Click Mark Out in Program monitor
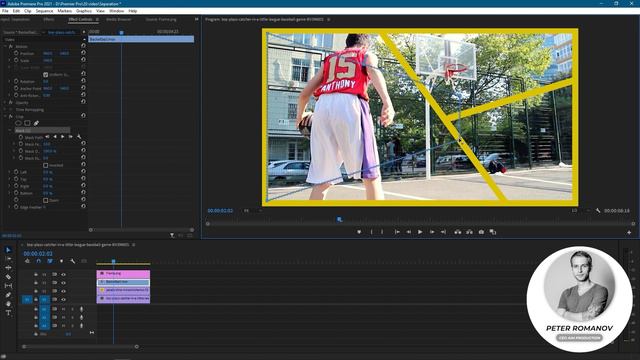 [x=382, y=232]
